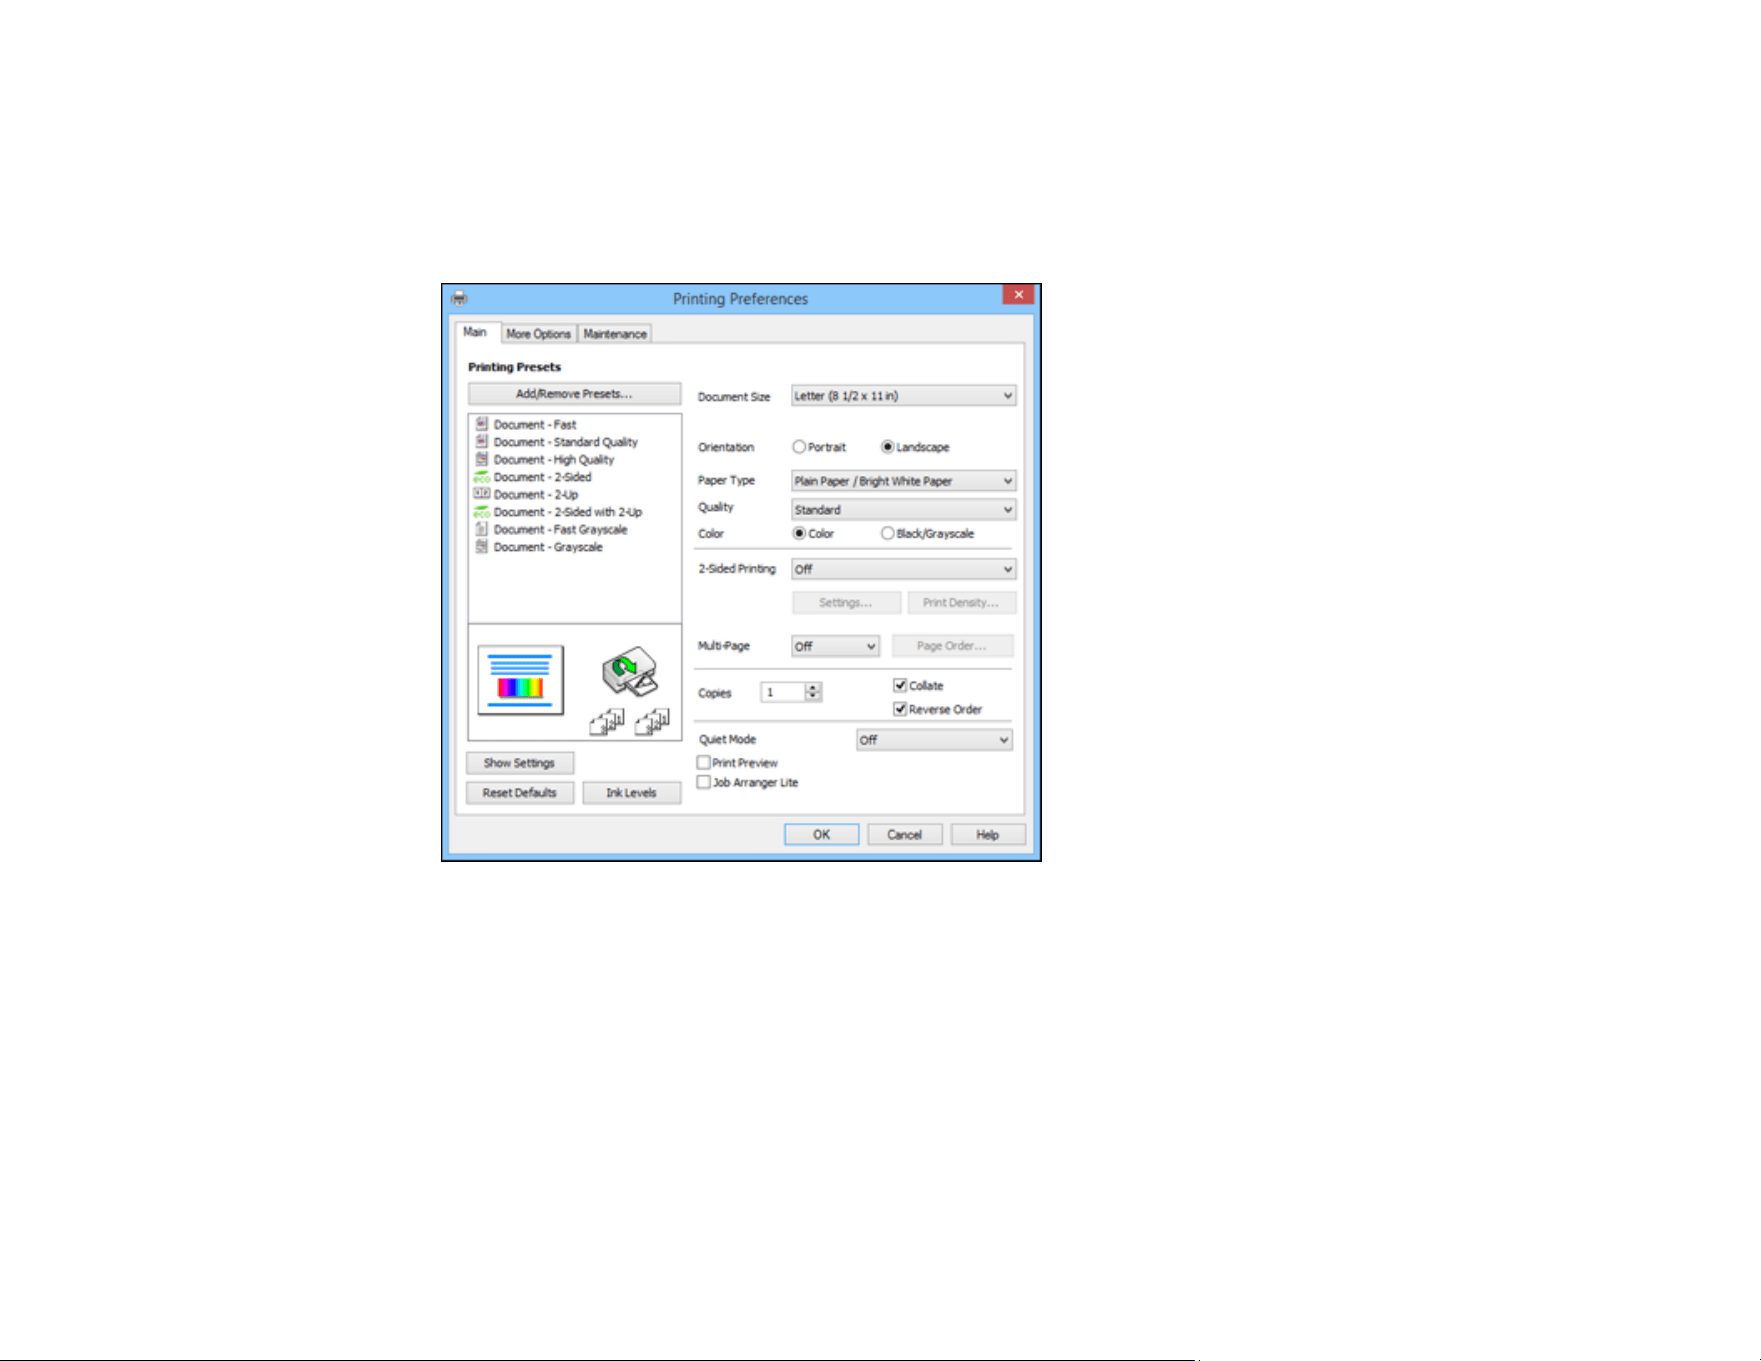Screen dimensions: 1761x1361
Task: Click the left collate pages icon
Action: coord(607,722)
